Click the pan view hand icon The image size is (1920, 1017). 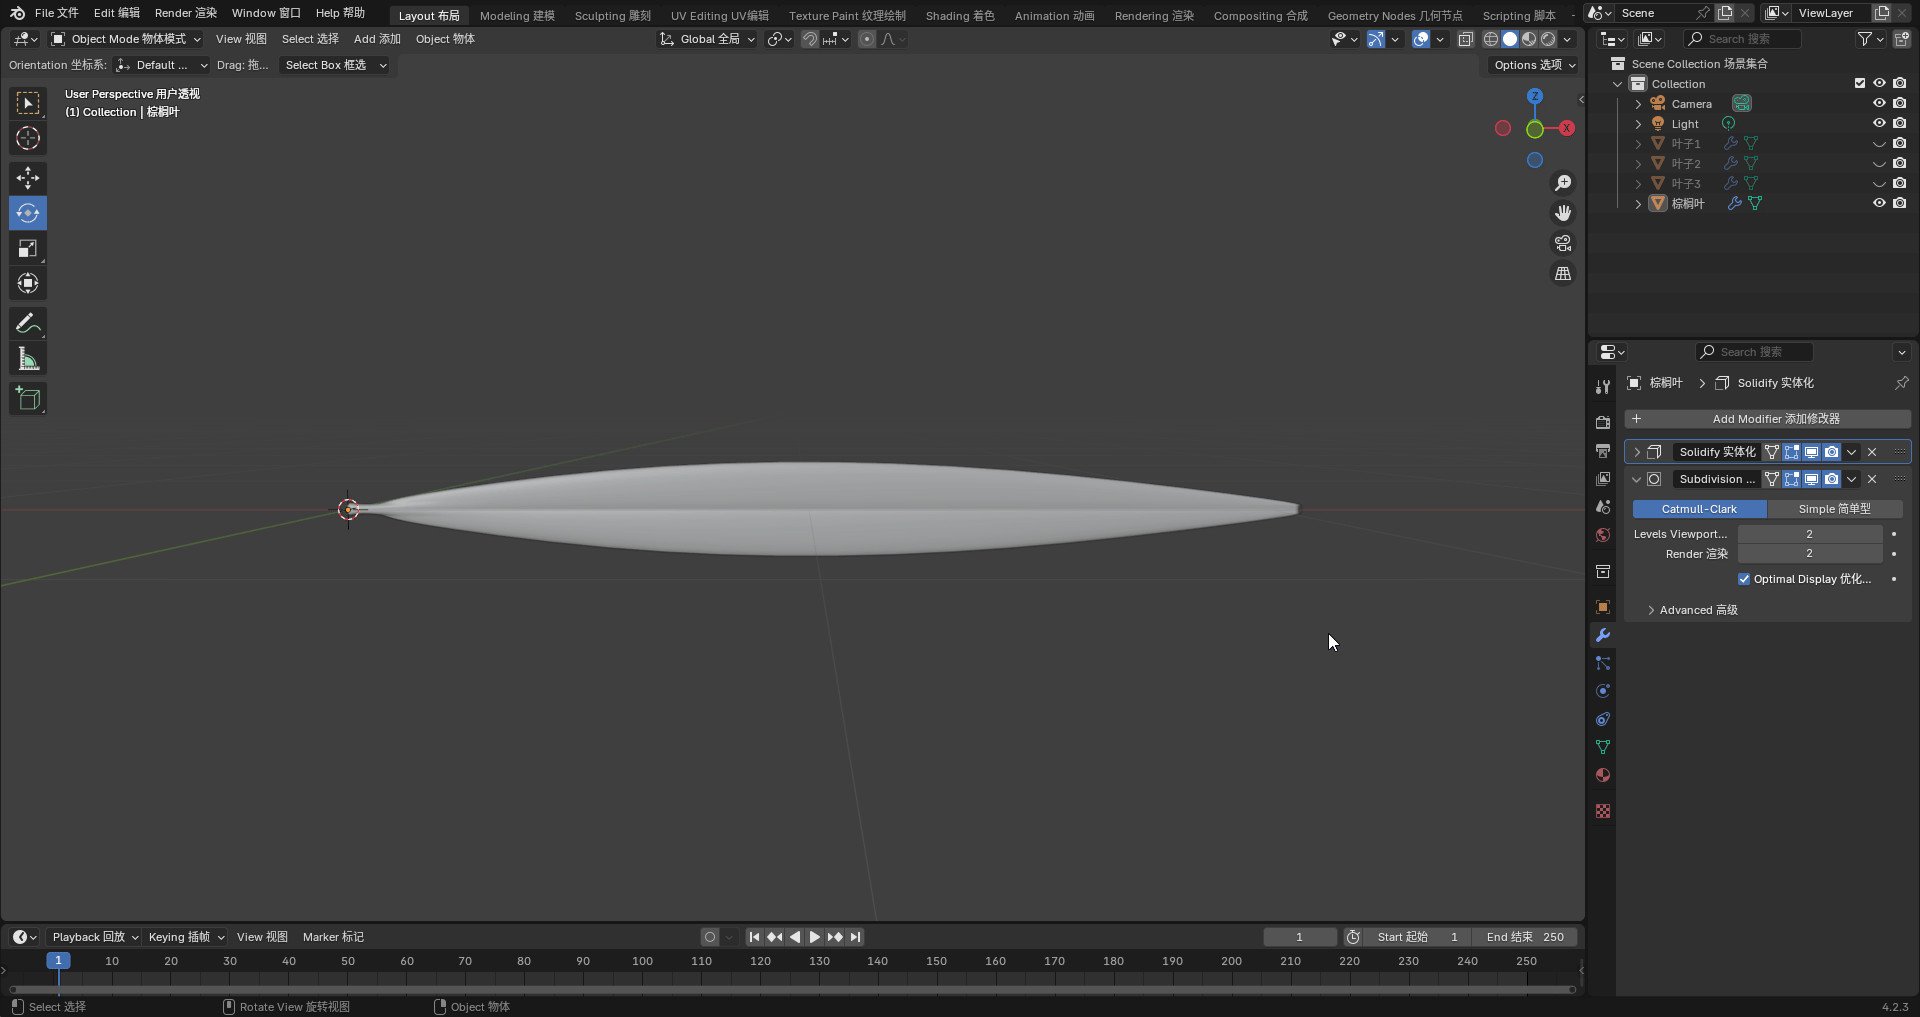coord(1563,213)
